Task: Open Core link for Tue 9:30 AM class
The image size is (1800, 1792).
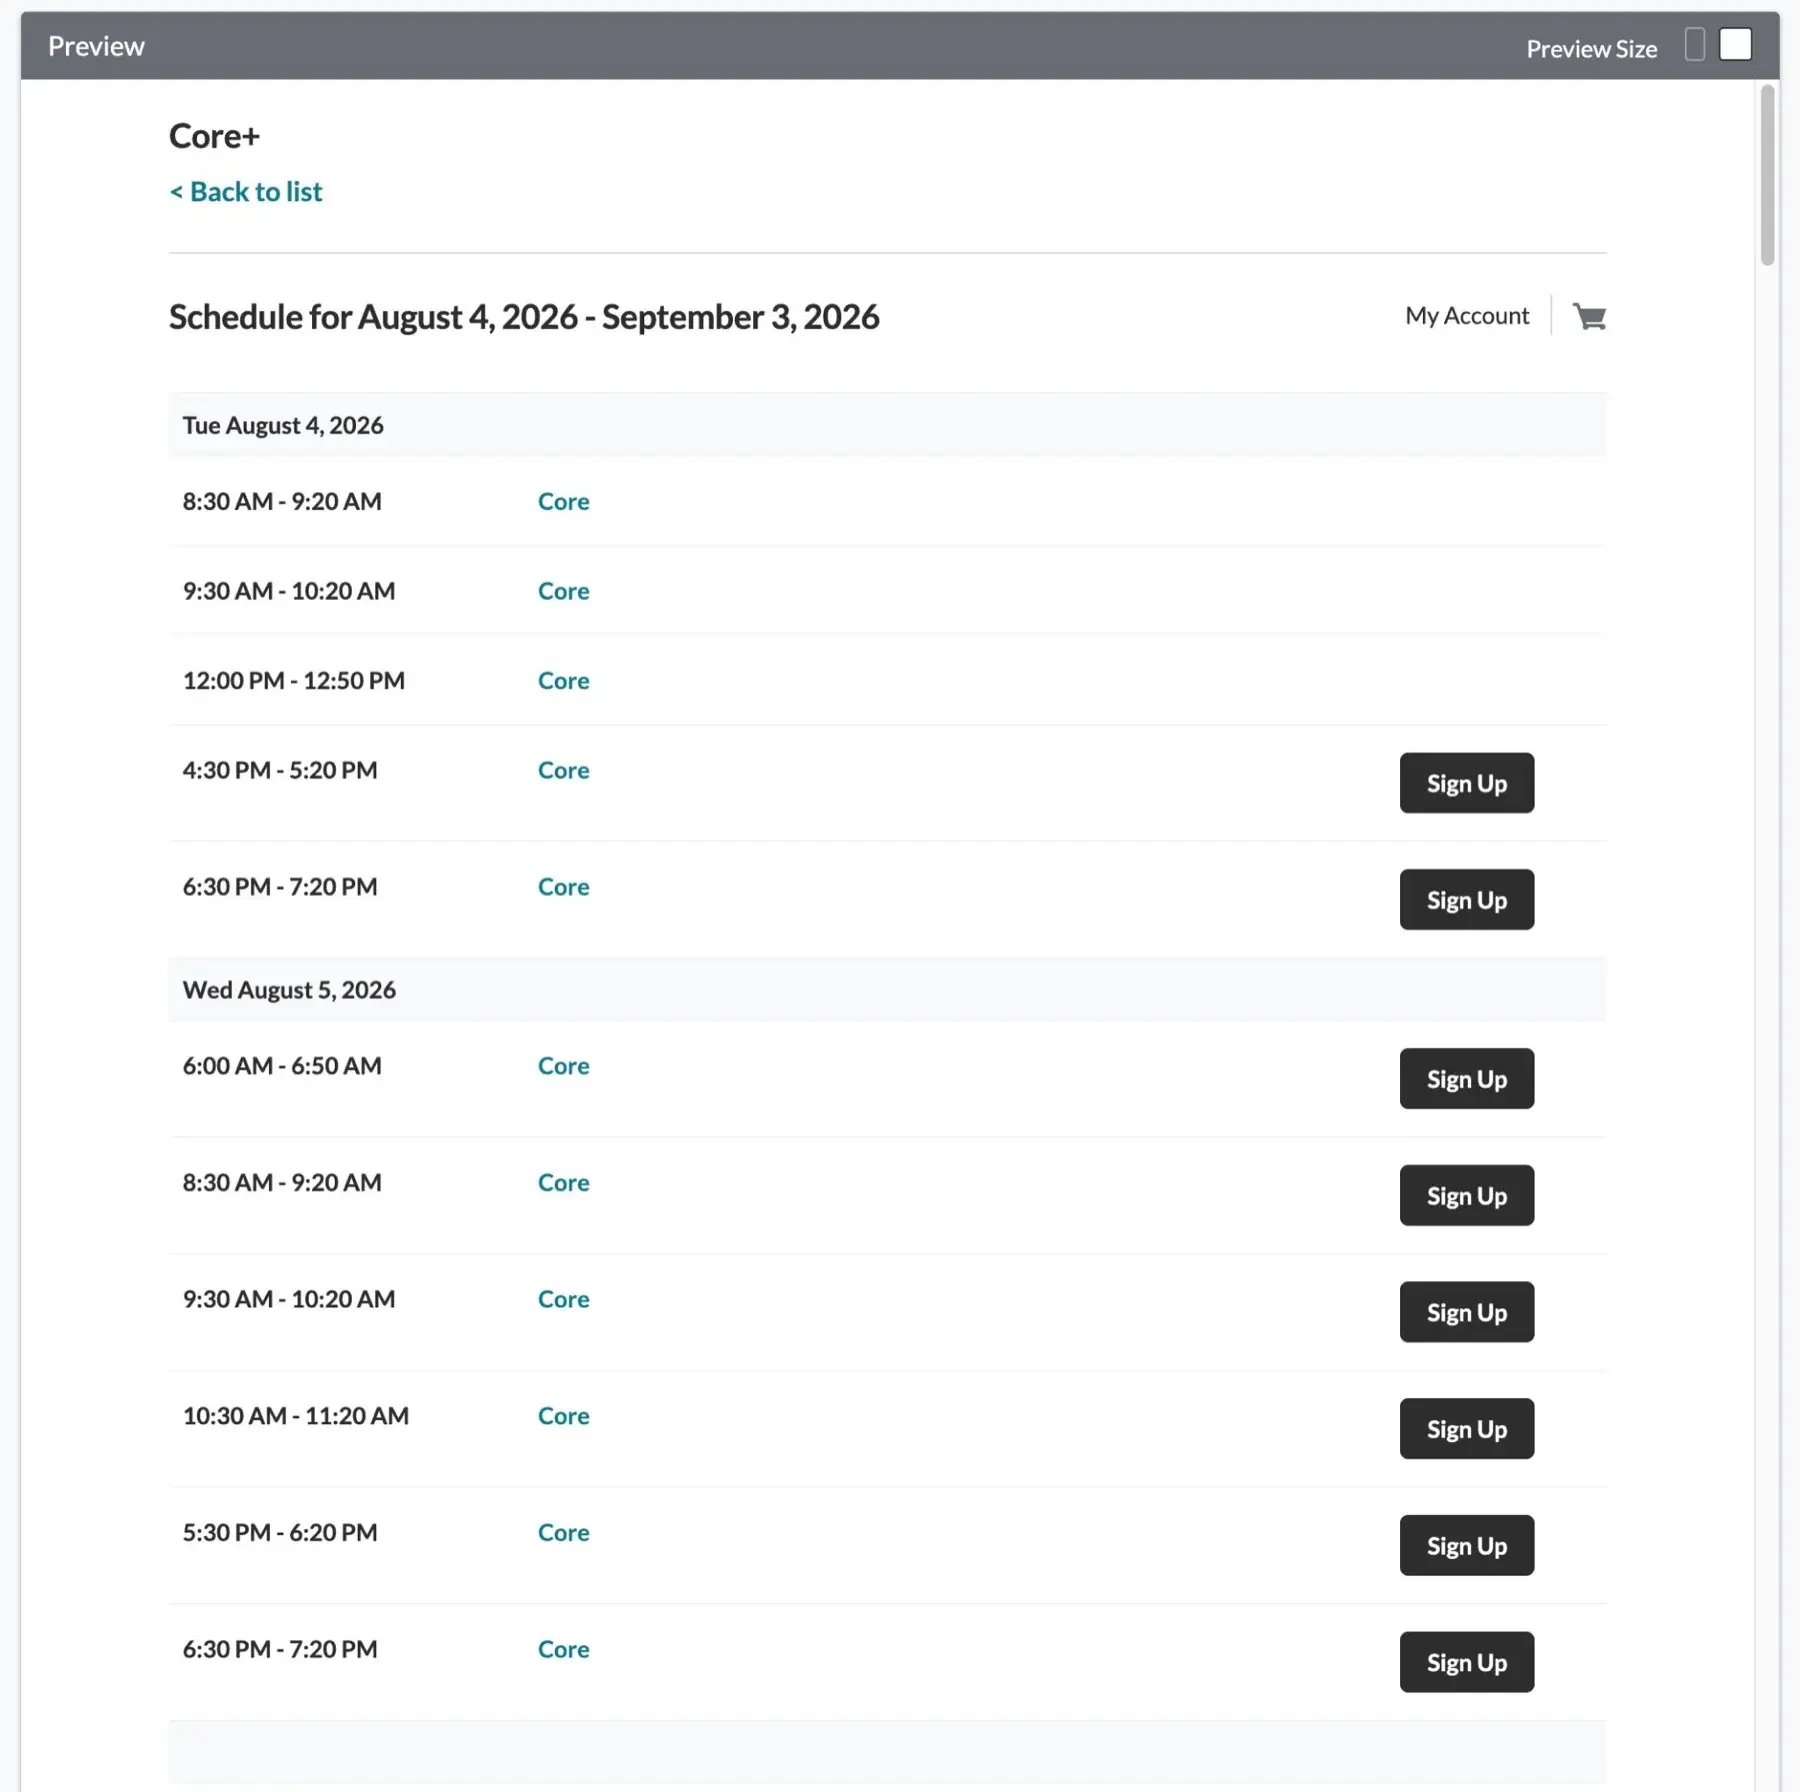Action: [x=563, y=591]
